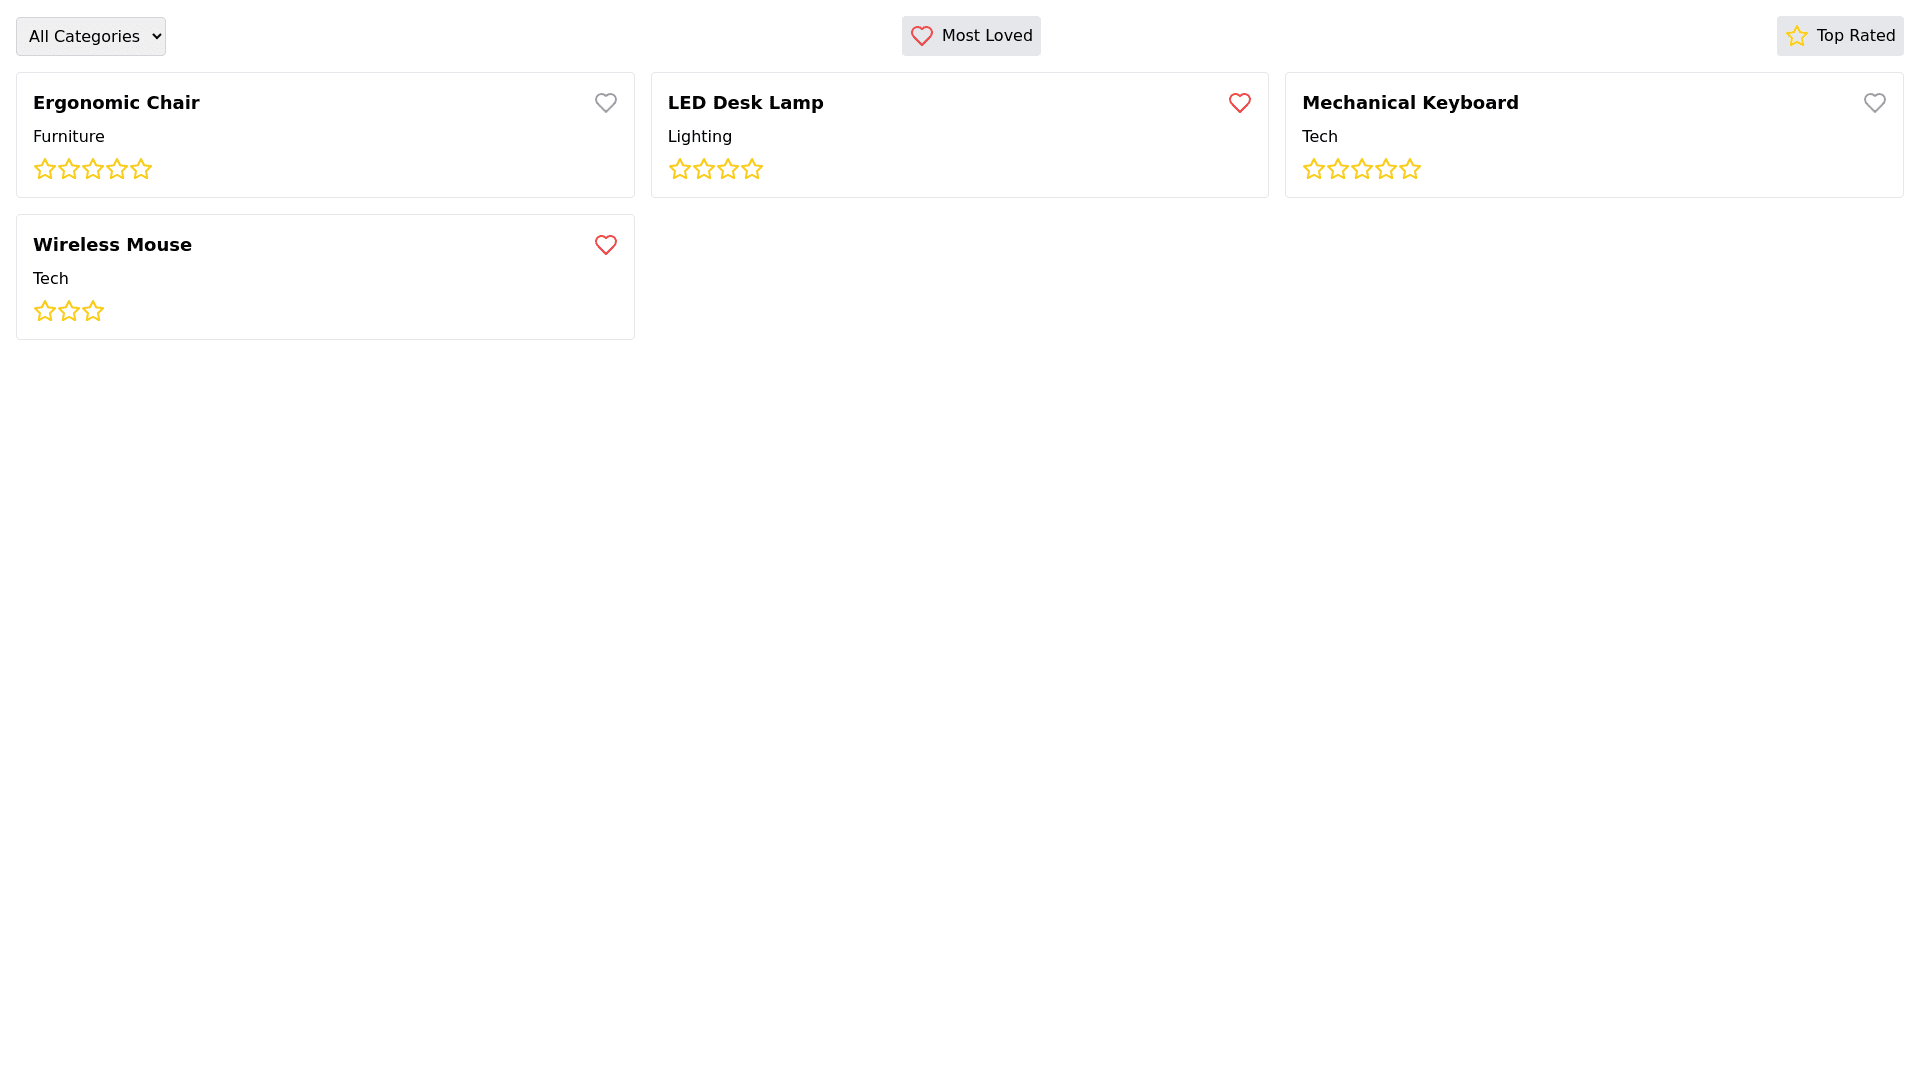Screen dimensions: 1920x1080
Task: Click the Wireless Mouse product title
Action: [112, 245]
